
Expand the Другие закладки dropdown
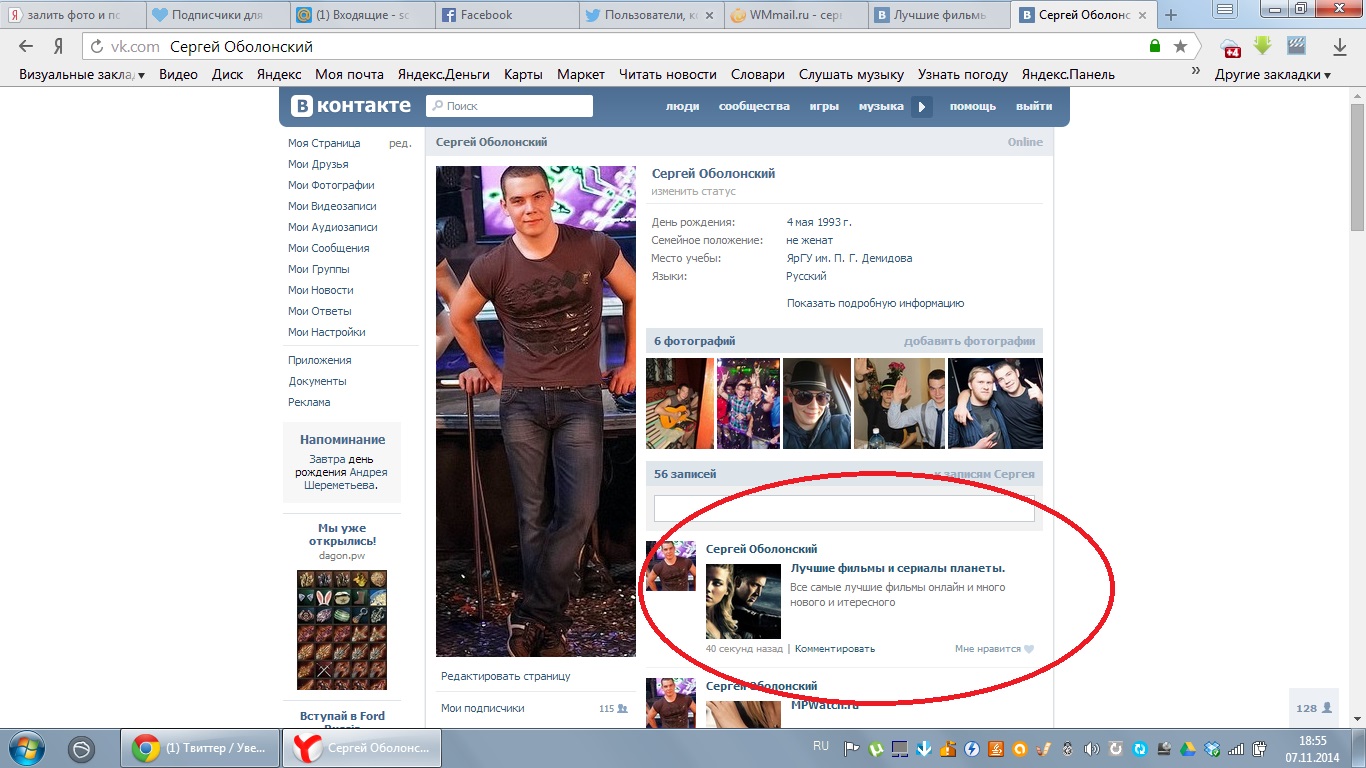click(x=1273, y=74)
